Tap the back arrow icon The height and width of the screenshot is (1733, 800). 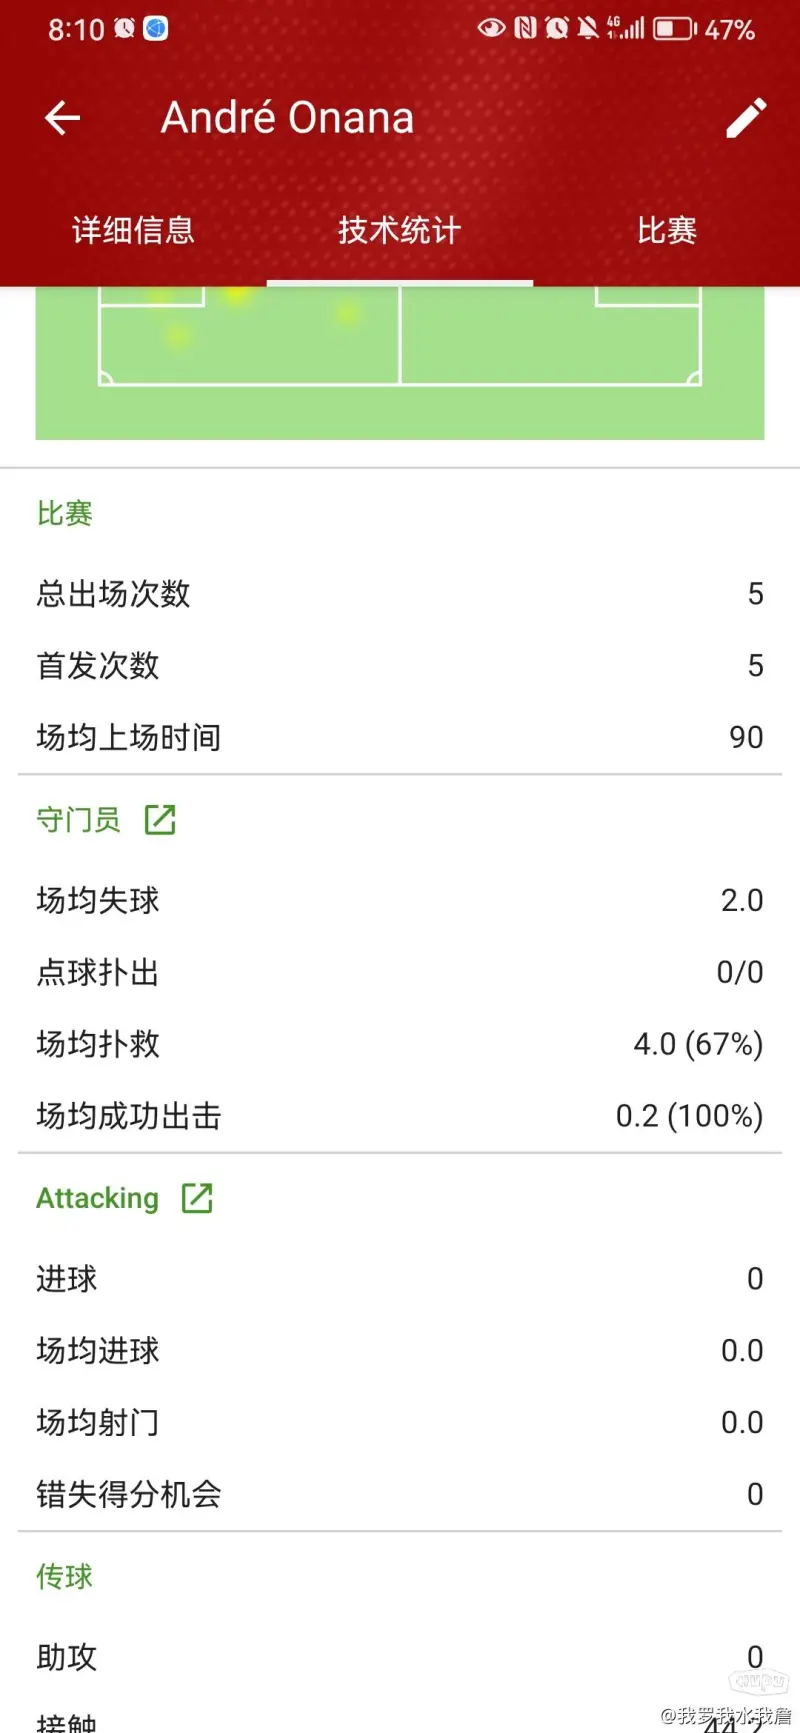62,118
